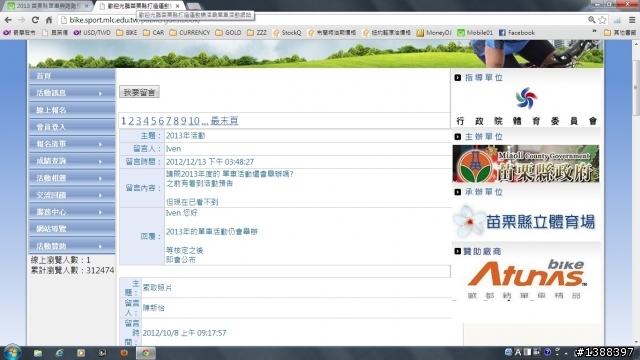This screenshot has height=360, width=640.
Task: Expand the 報名清單 sidebar menu
Action: pos(72,144)
